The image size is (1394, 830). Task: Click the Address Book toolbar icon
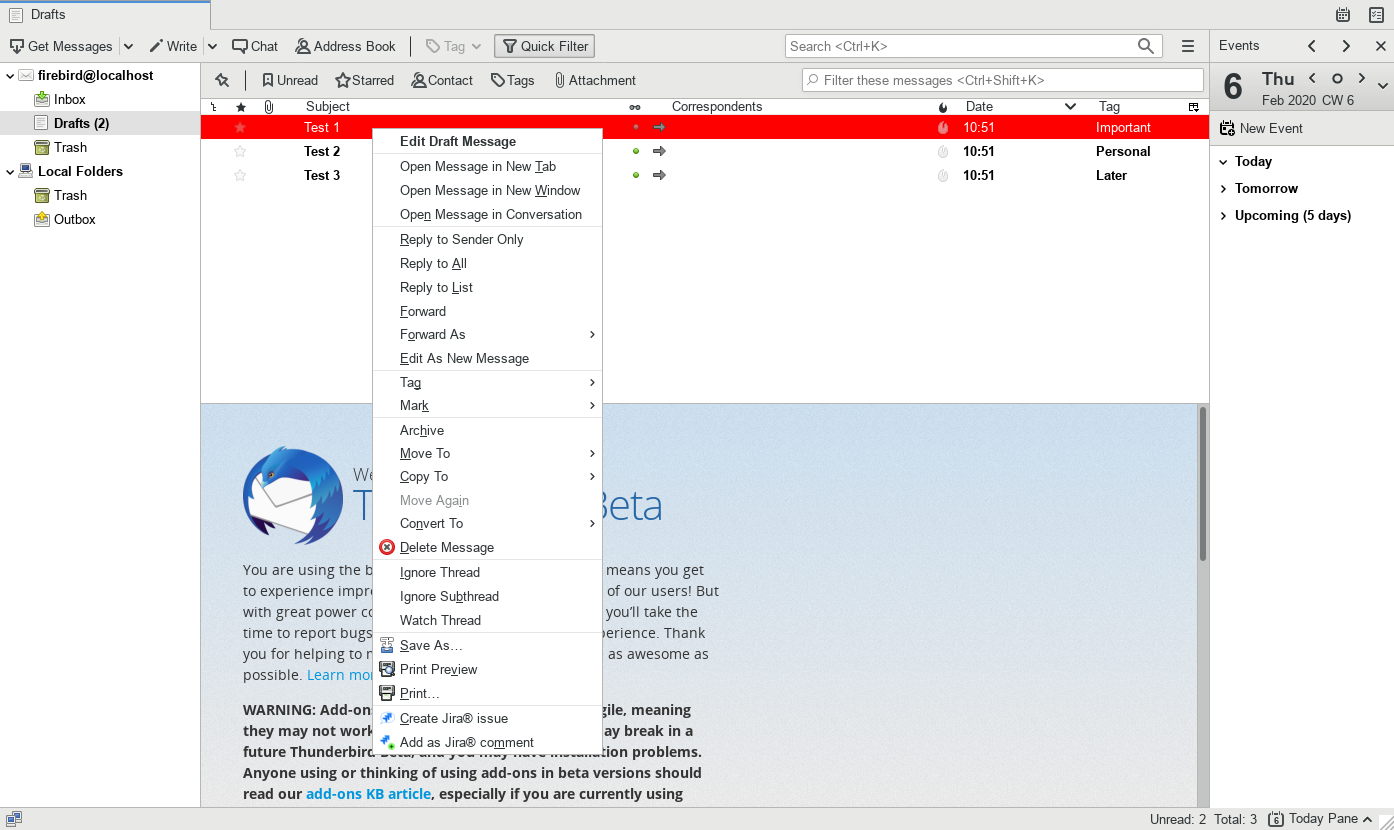302,46
